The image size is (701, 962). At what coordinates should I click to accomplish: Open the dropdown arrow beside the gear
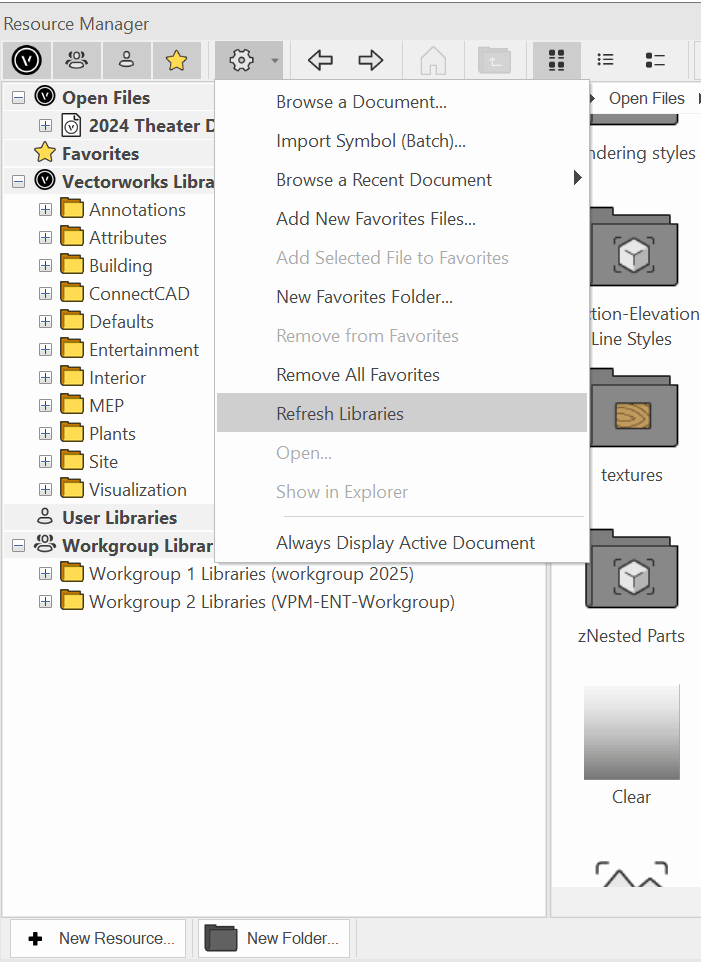click(275, 60)
